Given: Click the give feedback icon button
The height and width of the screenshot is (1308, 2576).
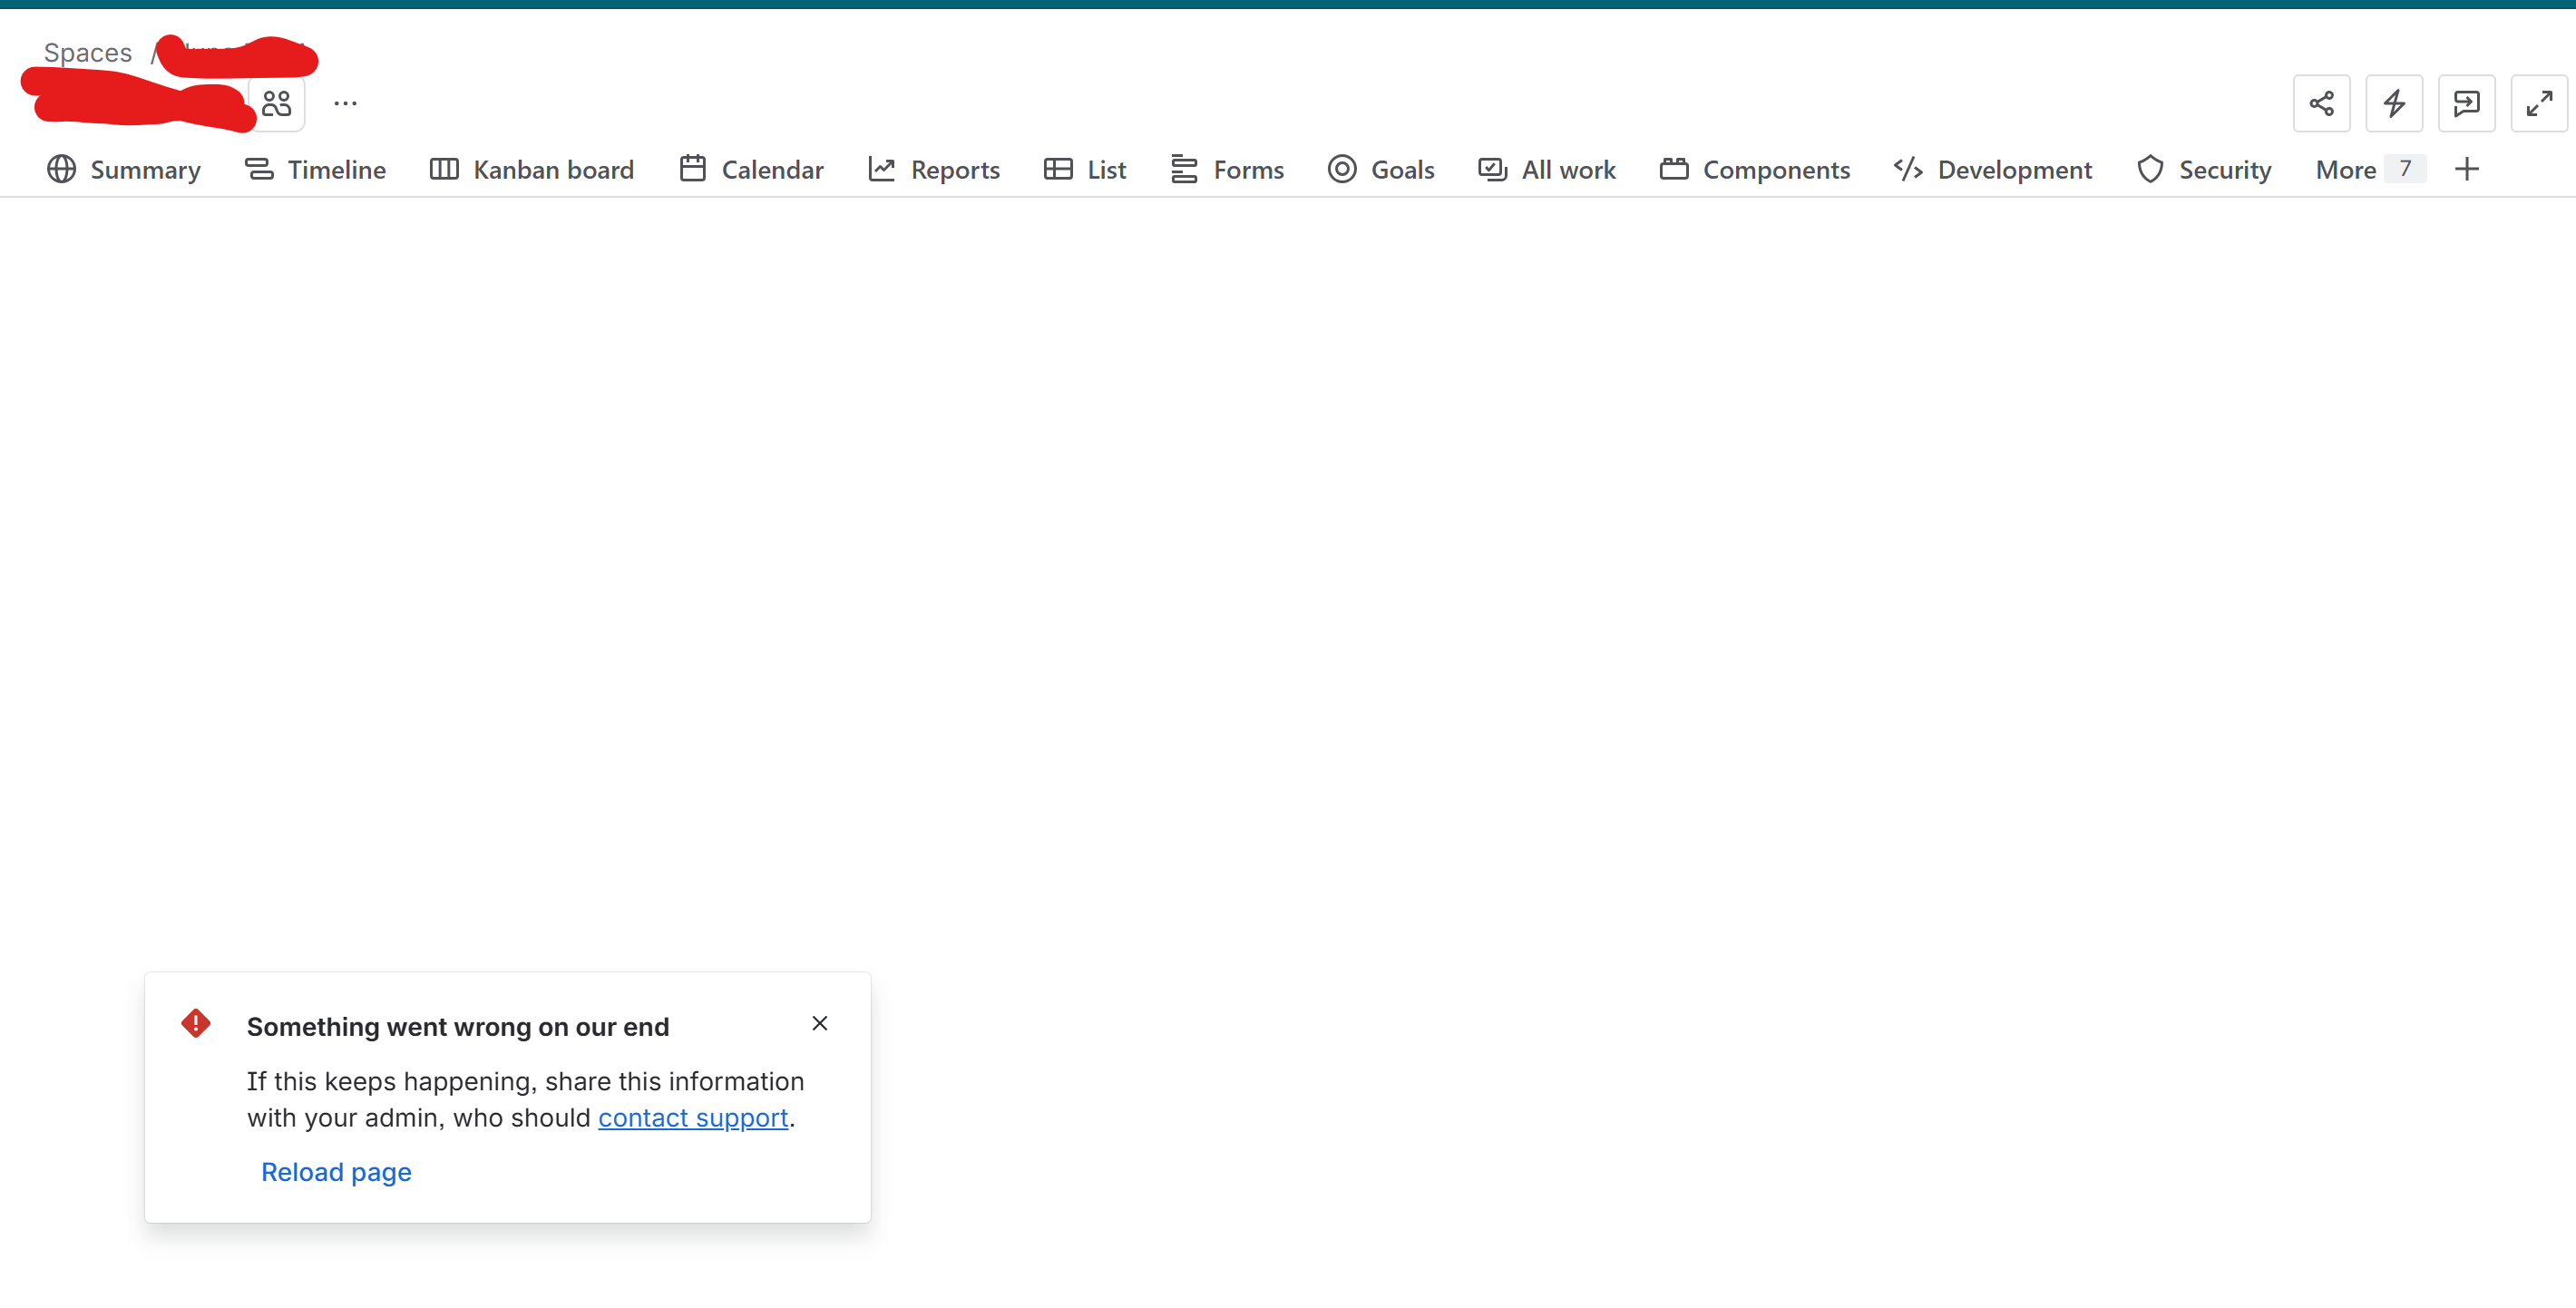Looking at the screenshot, I should coord(2466,103).
